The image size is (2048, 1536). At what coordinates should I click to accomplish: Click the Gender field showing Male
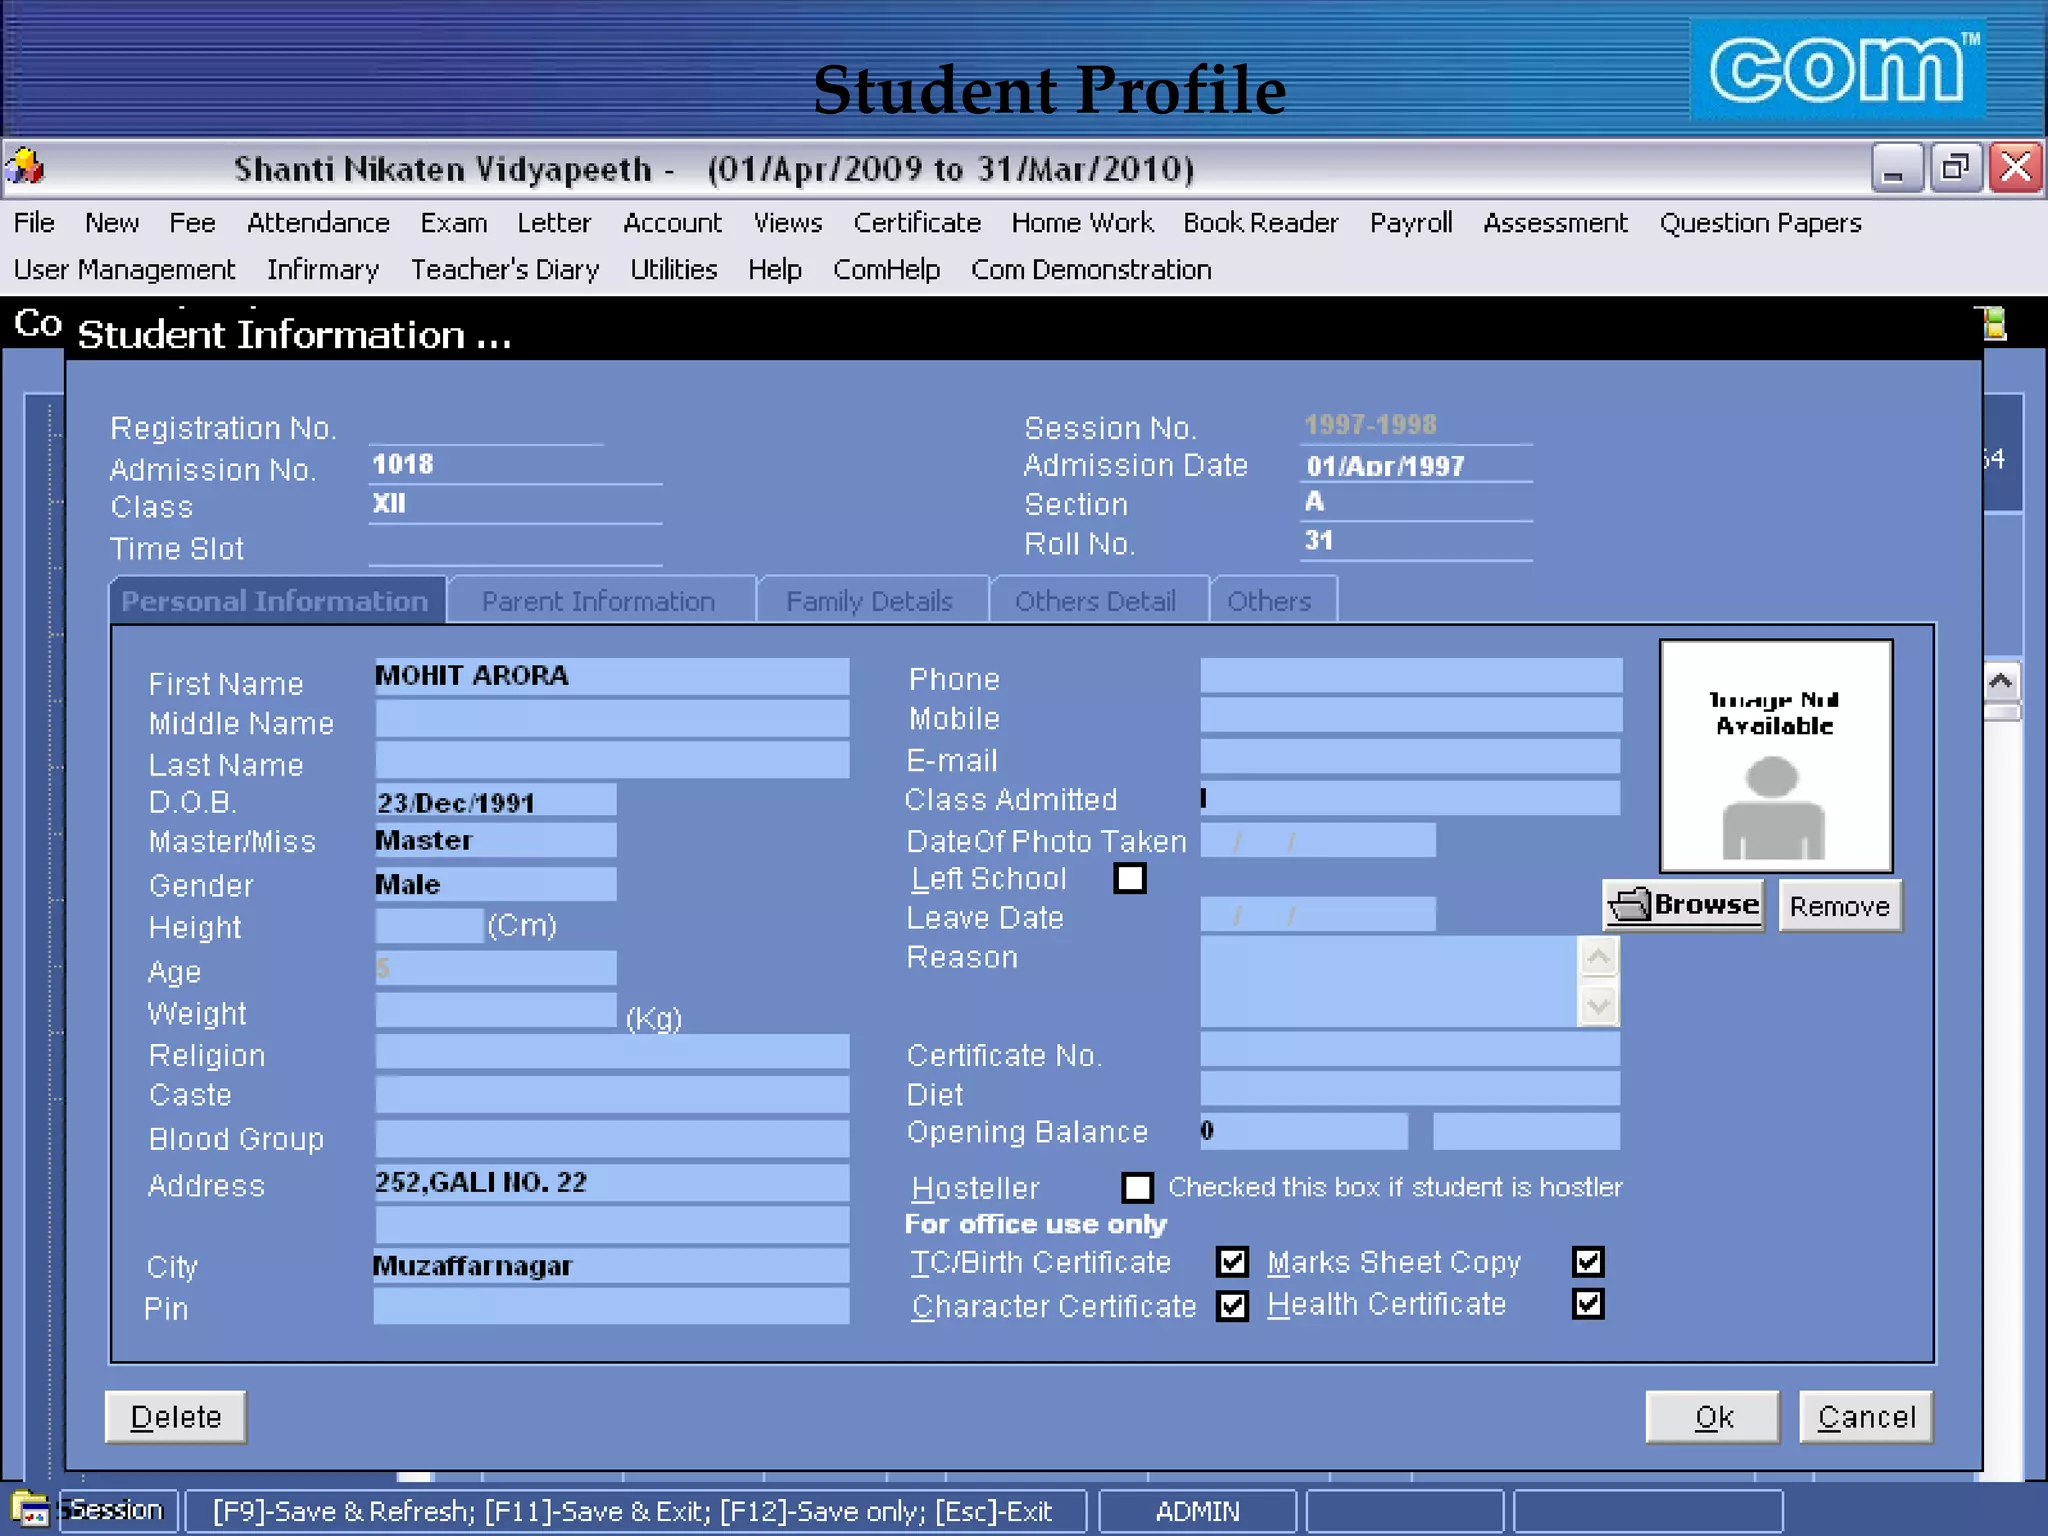[496, 884]
